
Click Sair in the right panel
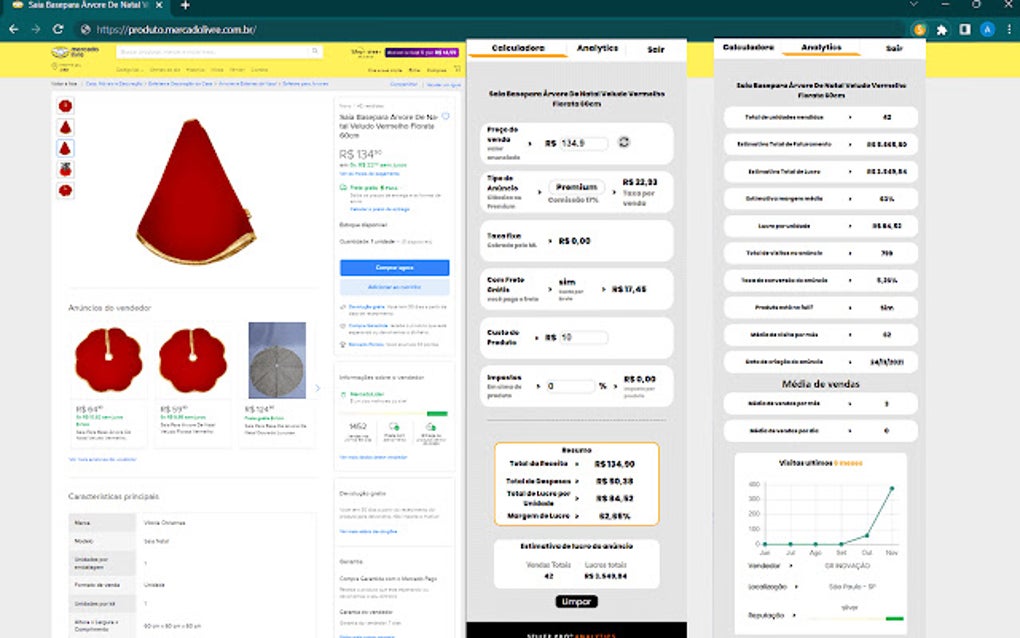click(x=894, y=48)
